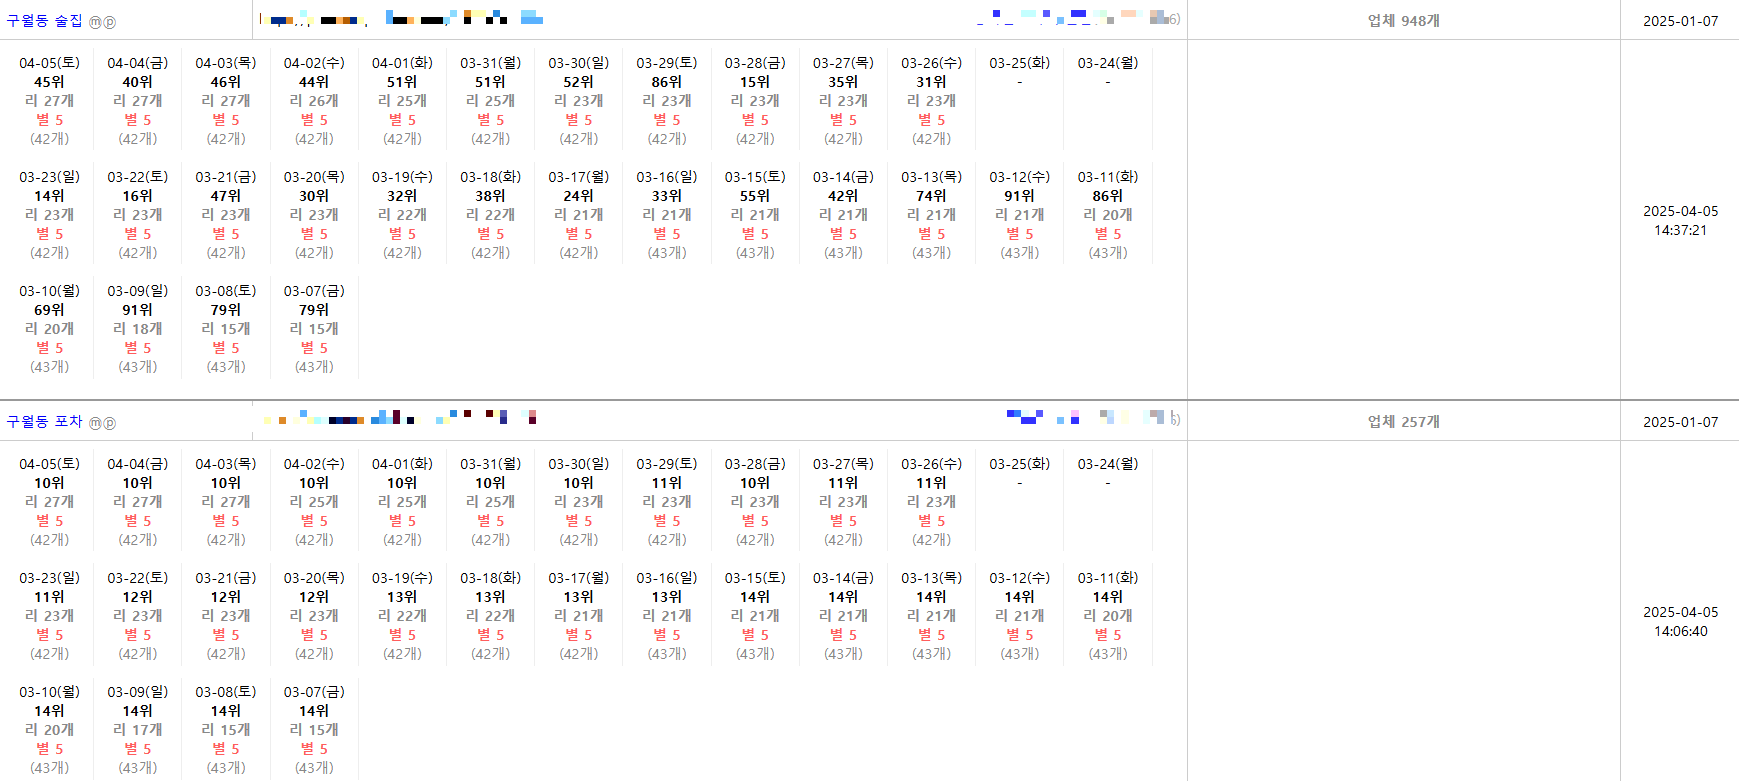This screenshot has height=781, width=1739.
Task: Select 13위 under 03-19(수) in 구월동 포차
Action: (x=402, y=597)
